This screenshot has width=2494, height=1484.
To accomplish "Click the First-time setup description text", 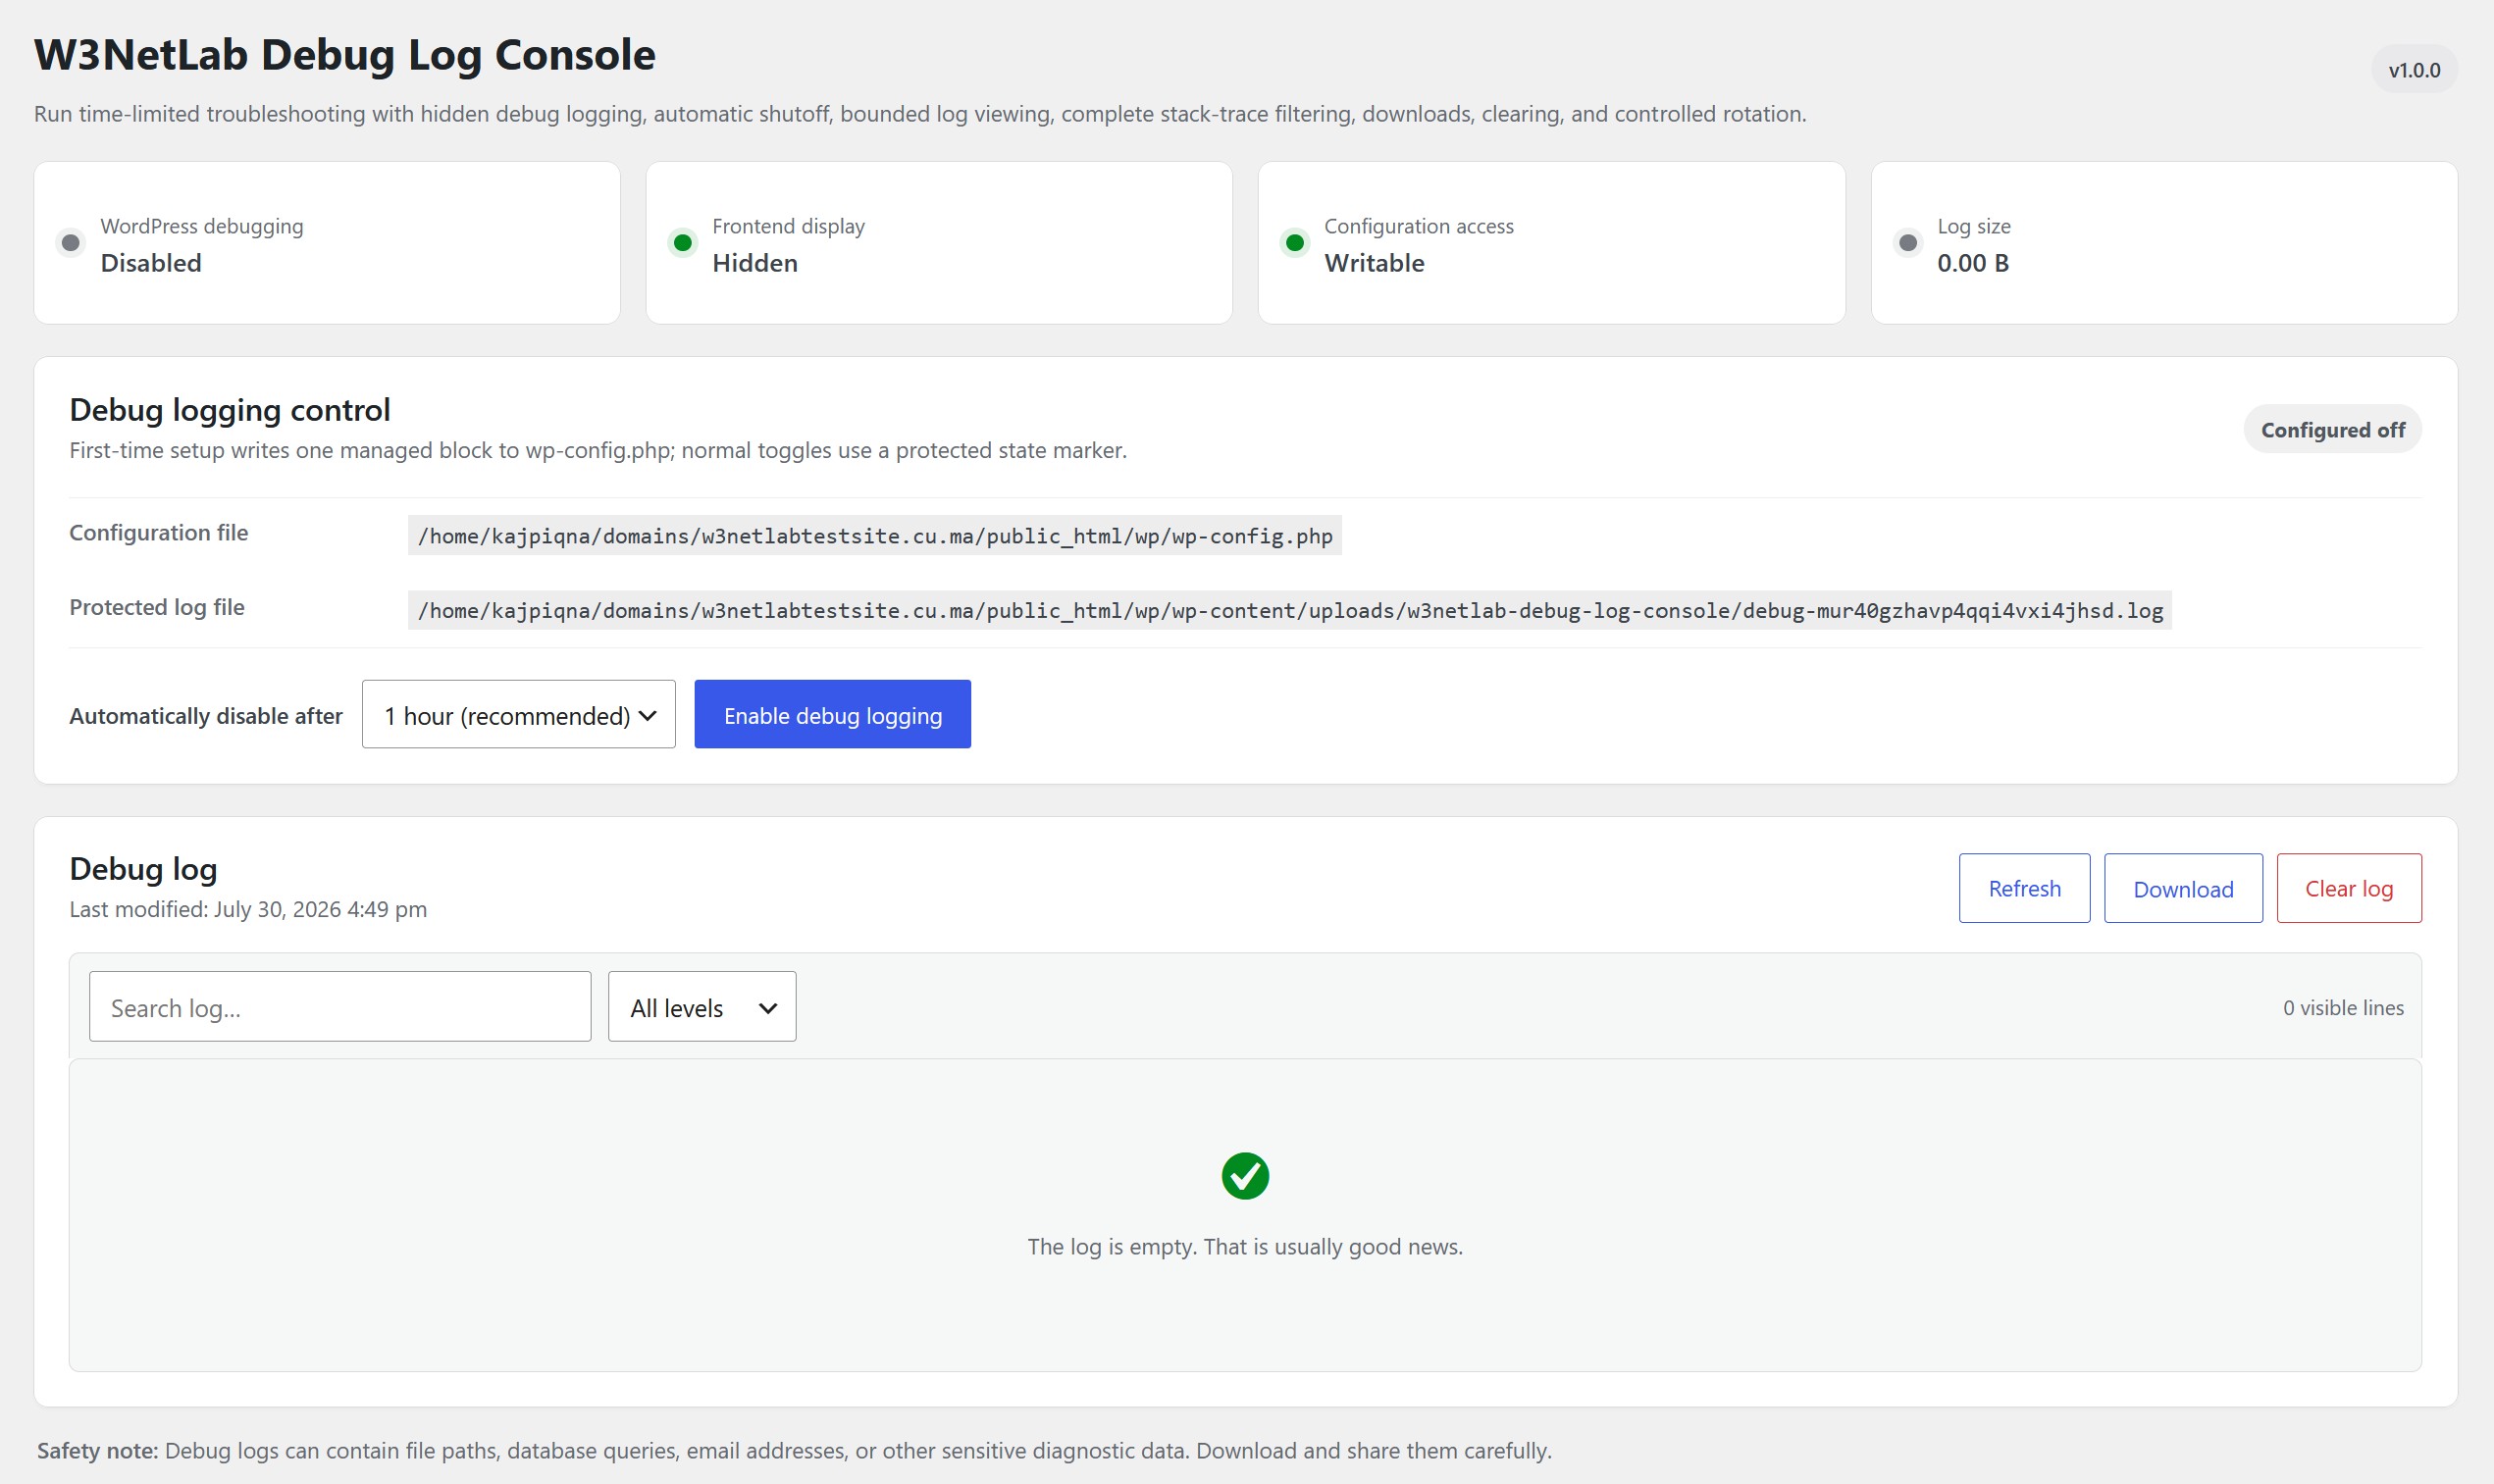I will point(598,451).
